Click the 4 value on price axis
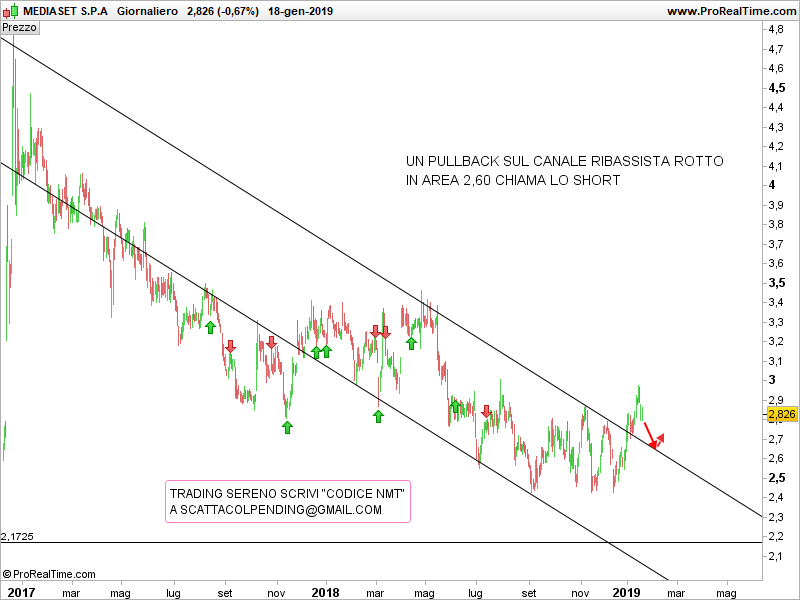Screen dimensions: 800x600 coord(772,185)
